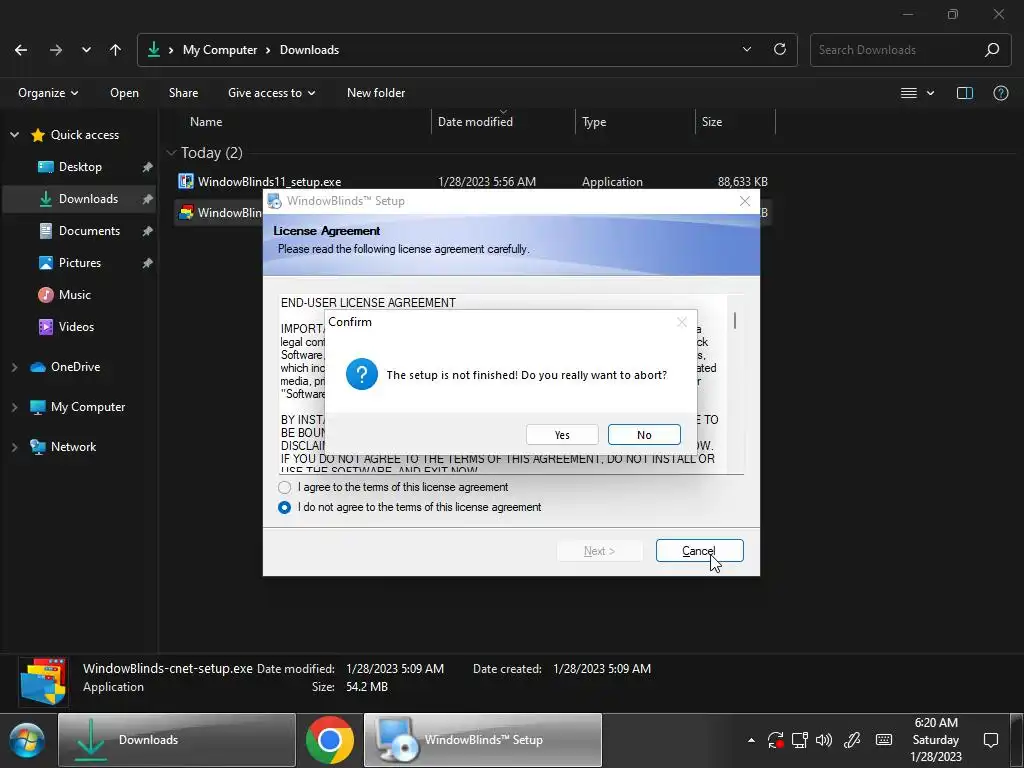Launch Google Chrome from the taskbar
This screenshot has width=1024, height=768.
[330, 740]
